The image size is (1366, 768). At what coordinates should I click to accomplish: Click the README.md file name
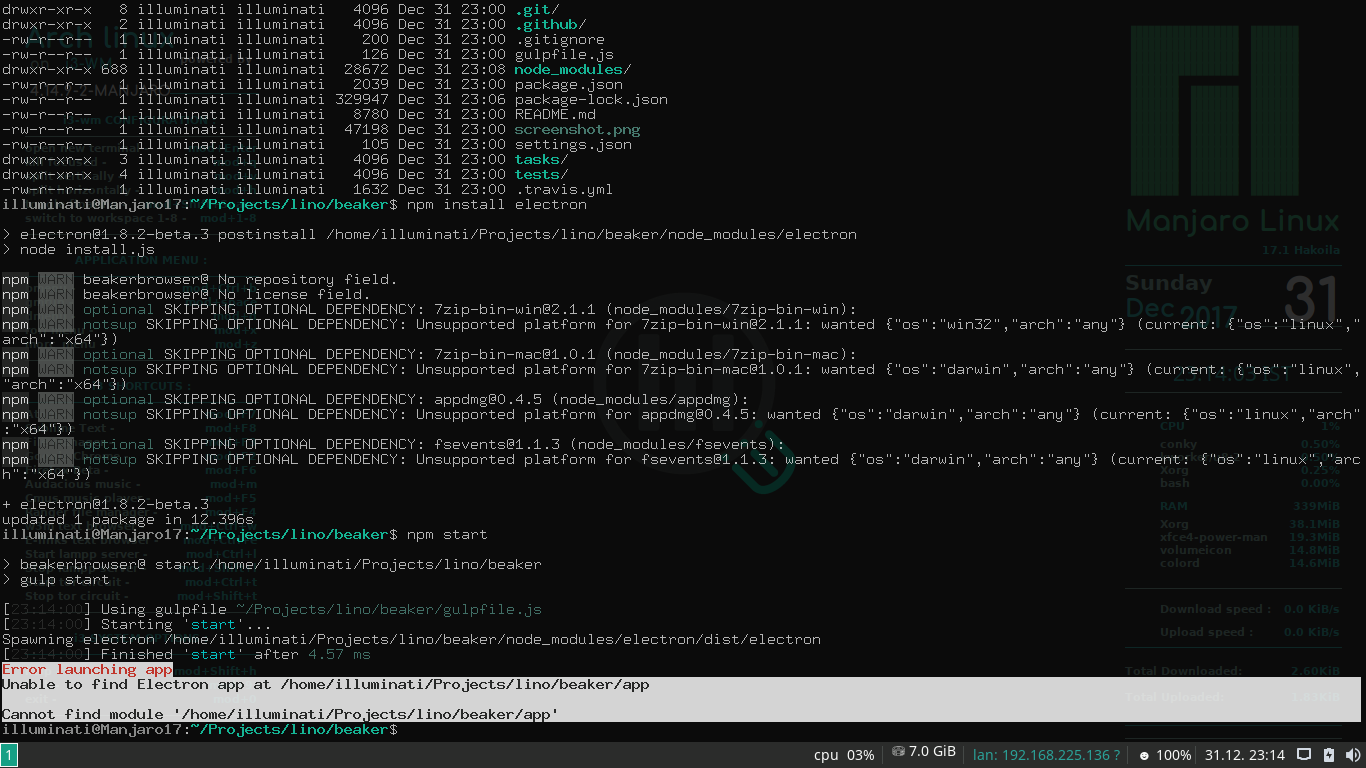coord(555,114)
